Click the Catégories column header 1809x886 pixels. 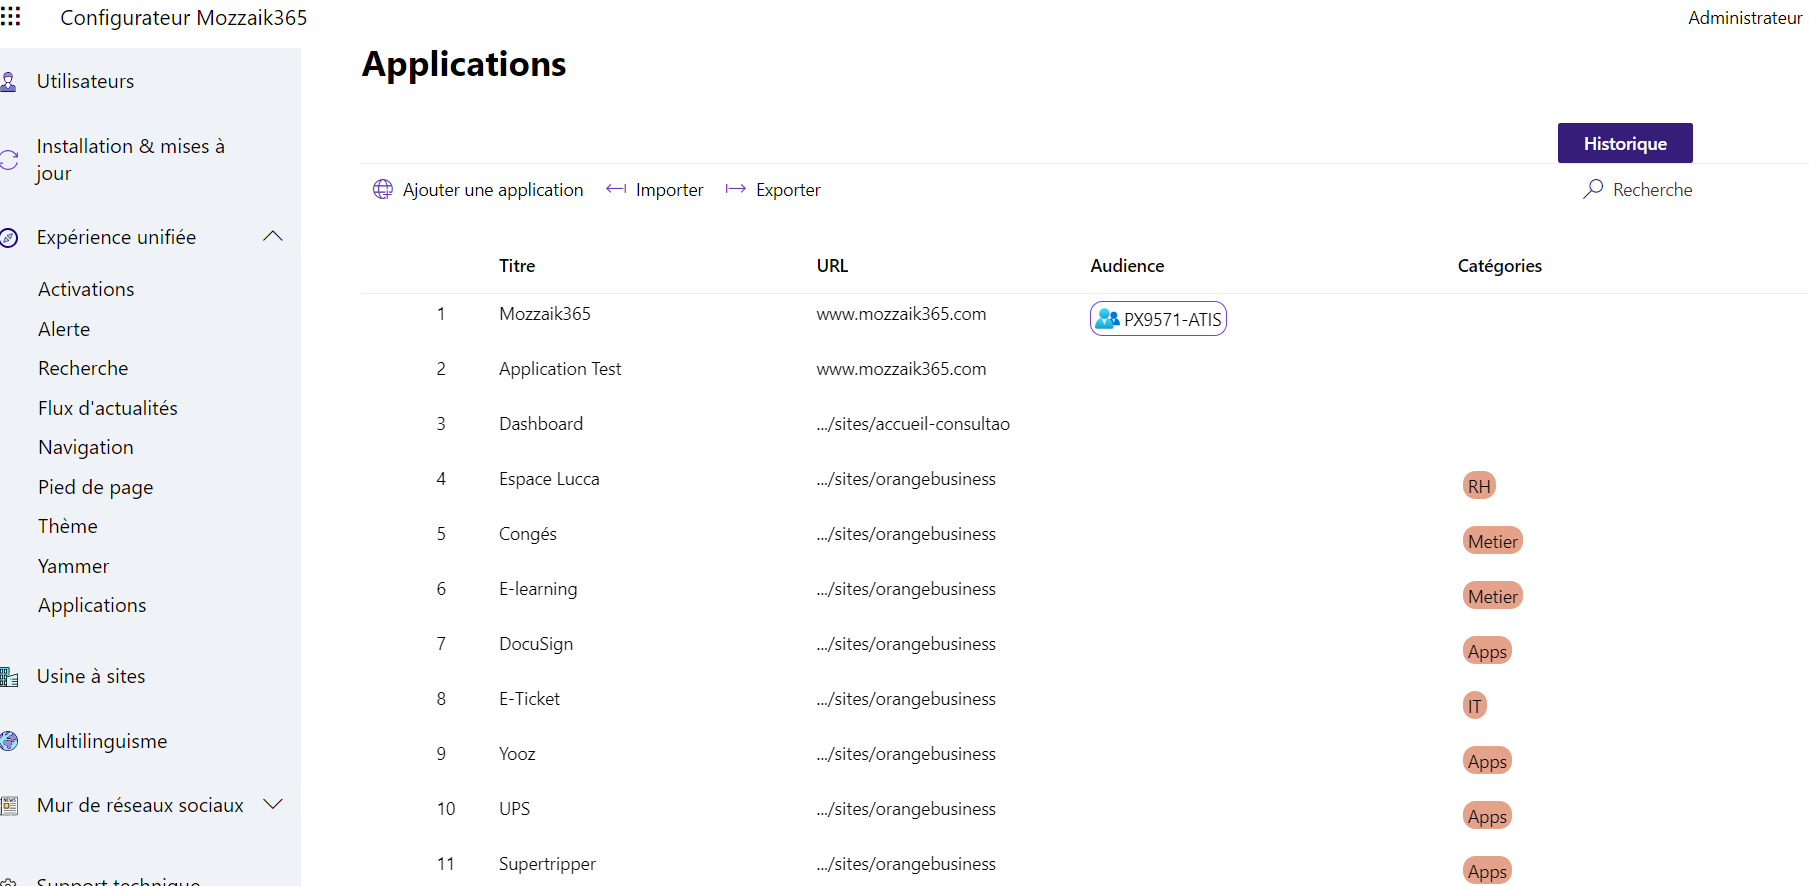[1500, 266]
